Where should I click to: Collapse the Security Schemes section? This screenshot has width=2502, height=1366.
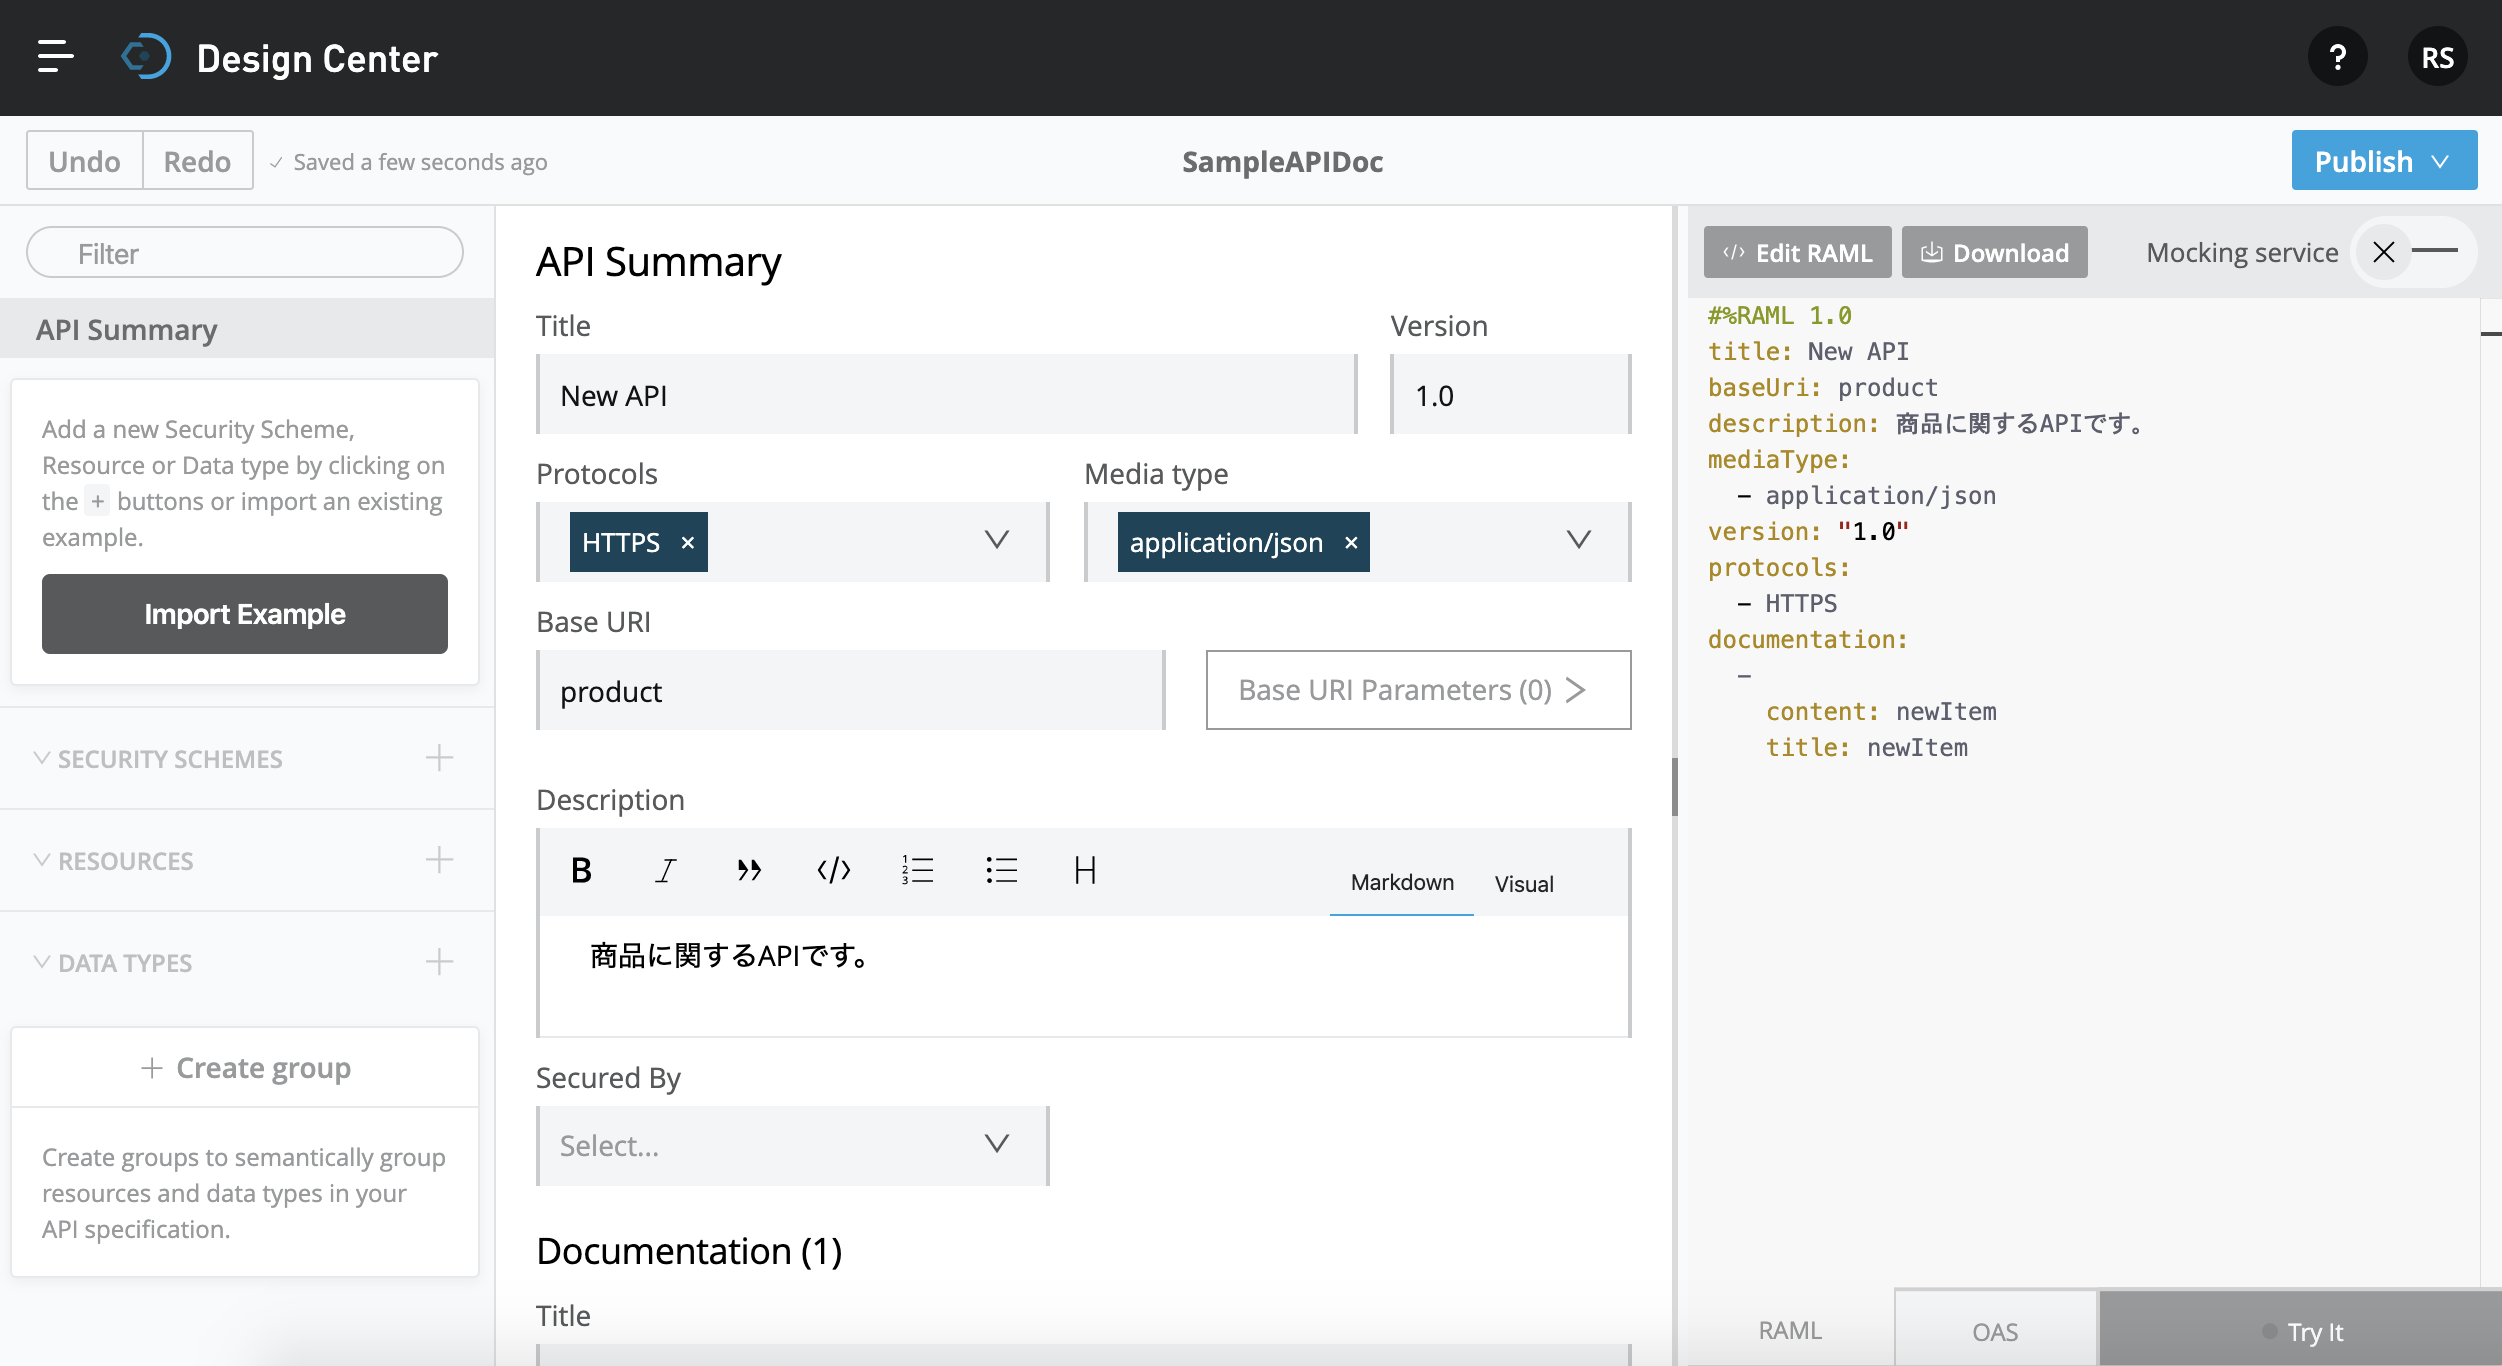pyautogui.click(x=41, y=758)
